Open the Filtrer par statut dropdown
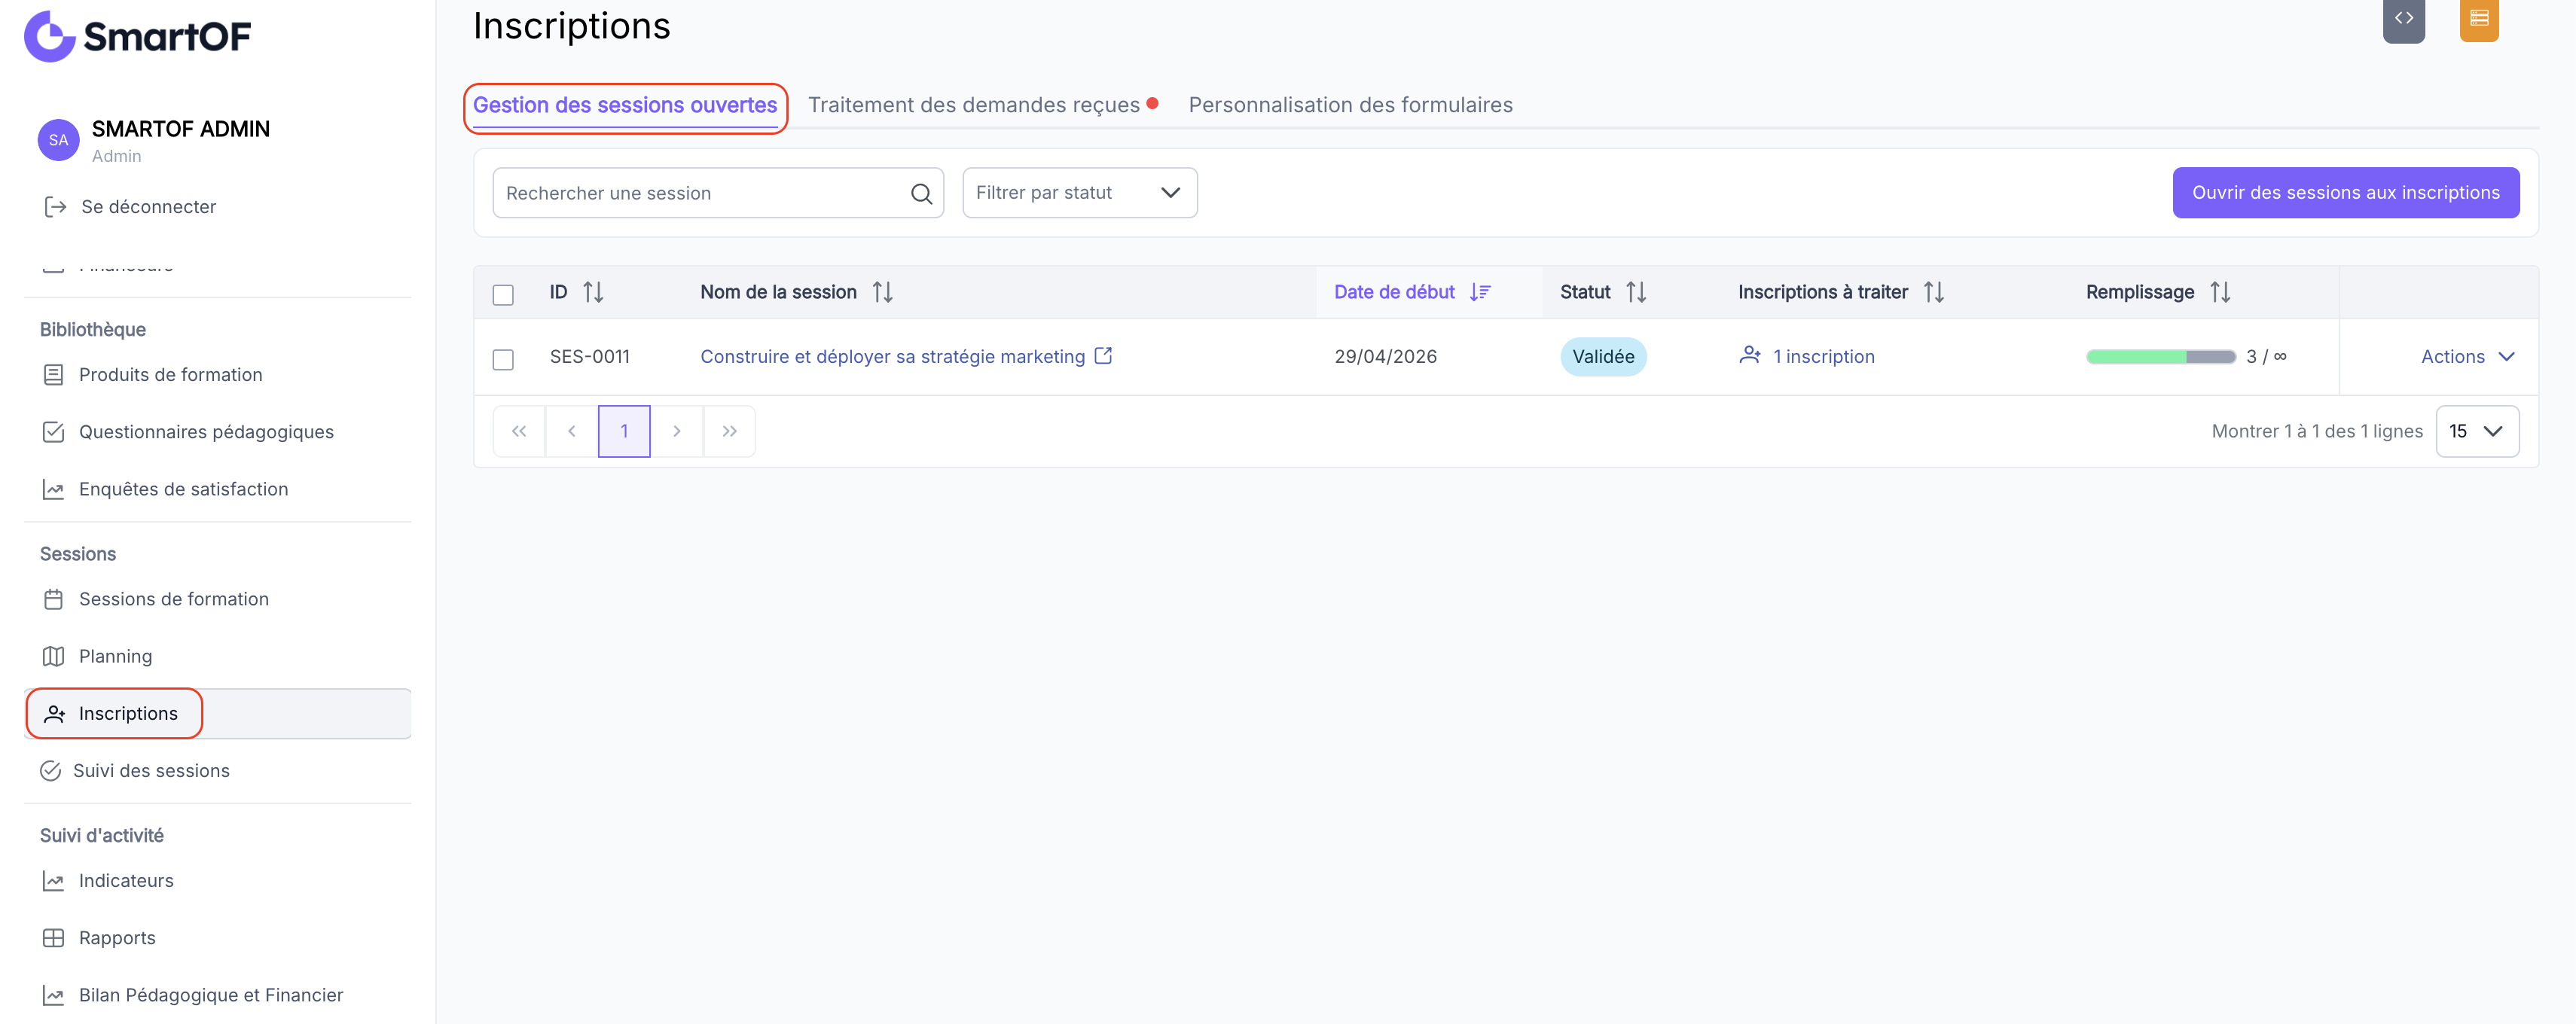 1079,193
